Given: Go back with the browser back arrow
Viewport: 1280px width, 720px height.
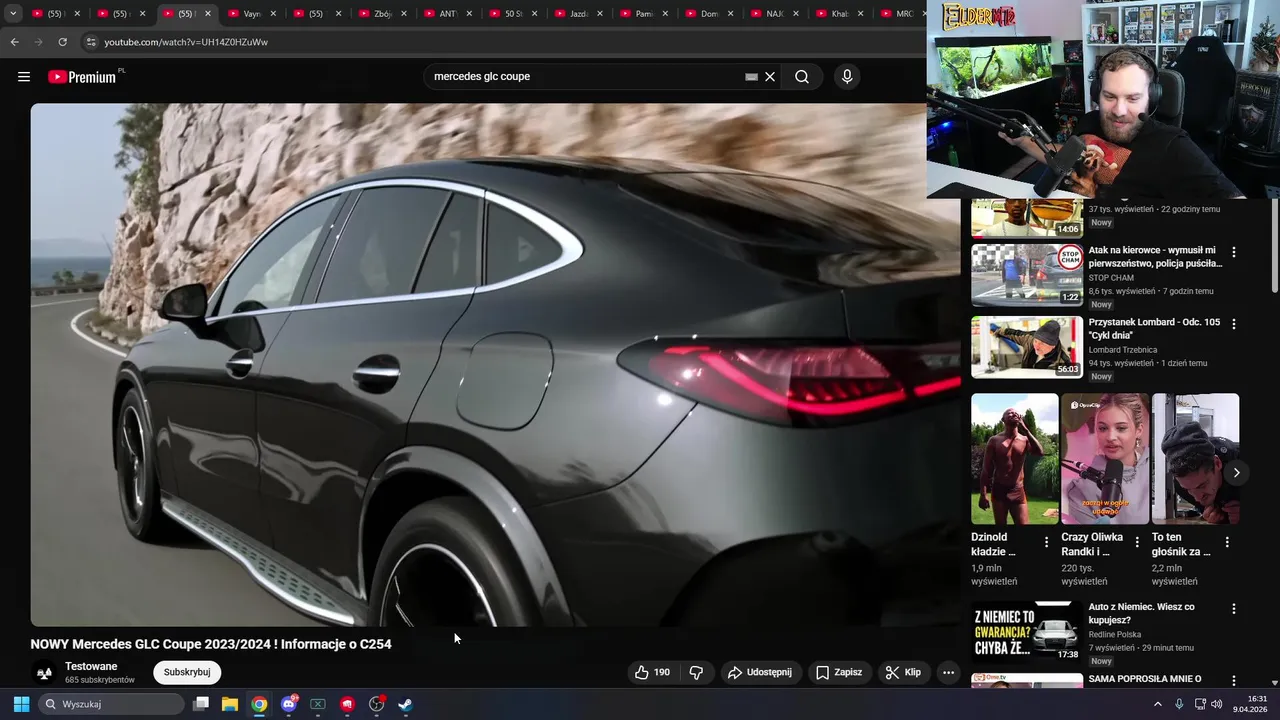Looking at the screenshot, I should tap(14, 42).
